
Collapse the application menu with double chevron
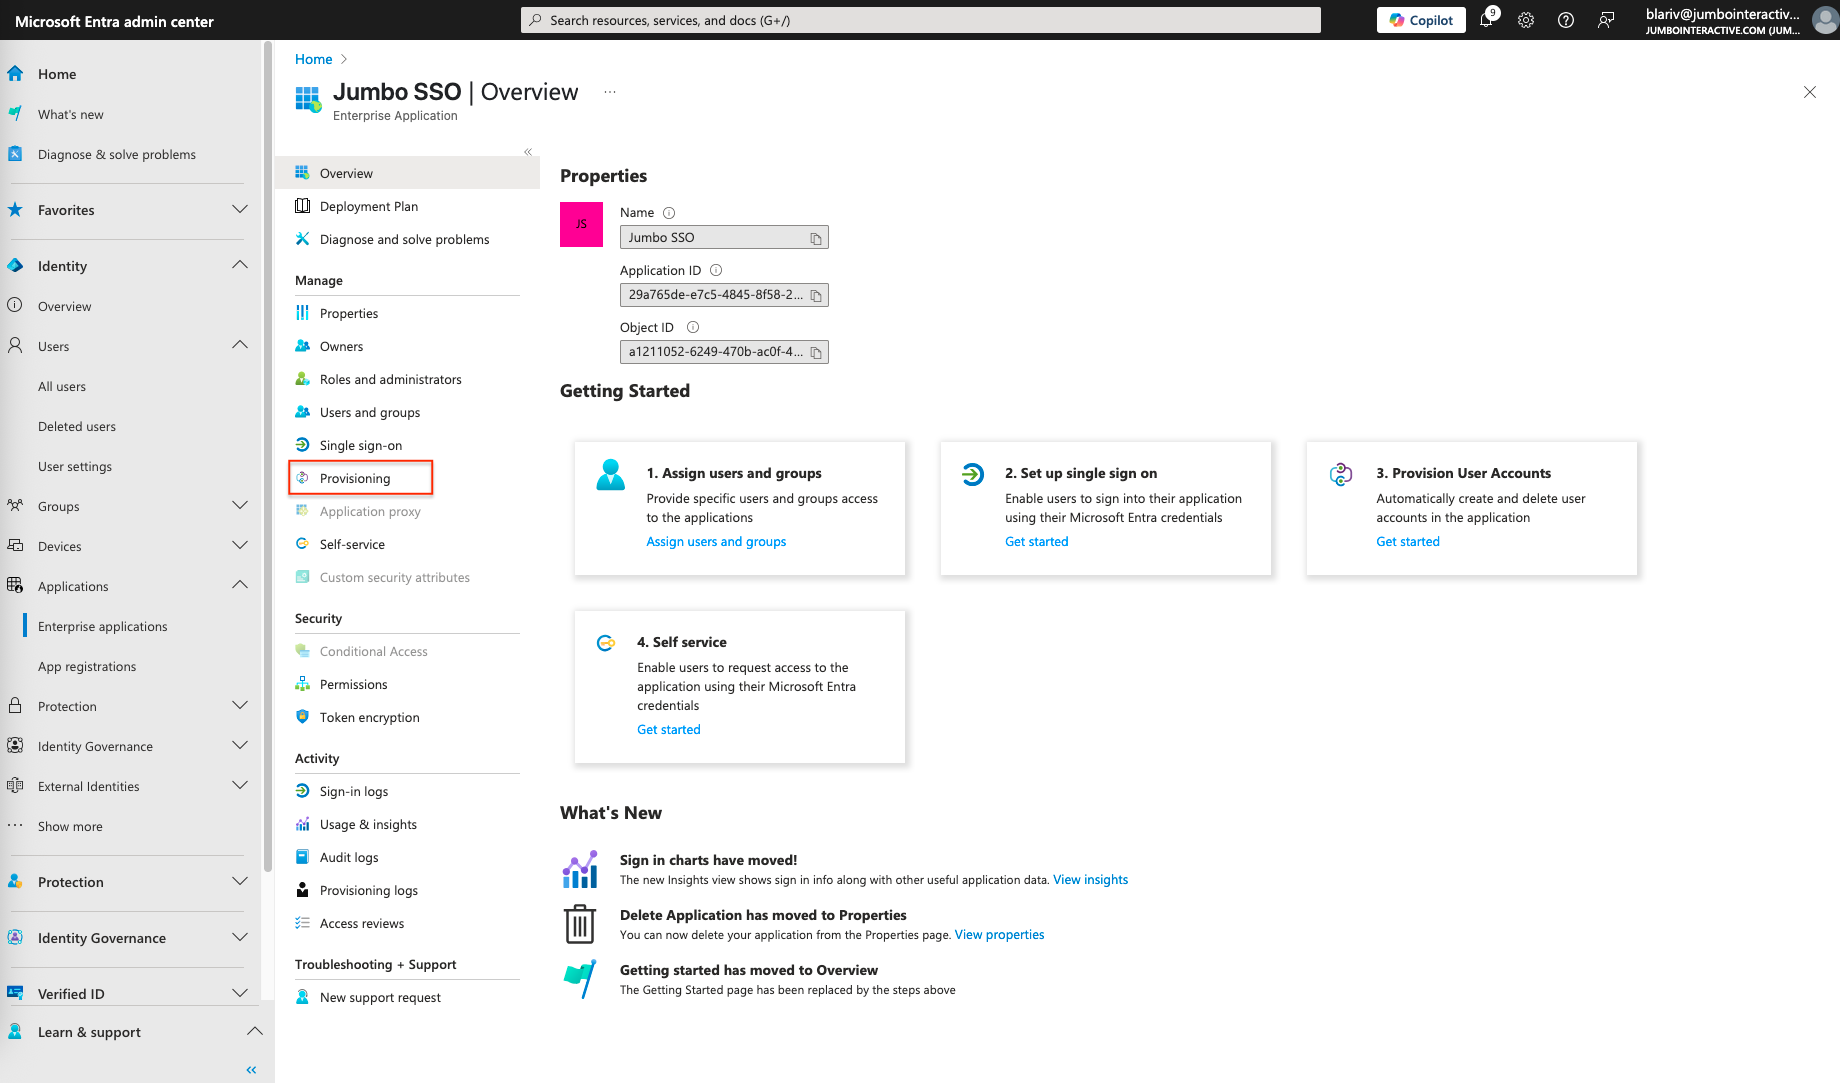pyautogui.click(x=528, y=152)
